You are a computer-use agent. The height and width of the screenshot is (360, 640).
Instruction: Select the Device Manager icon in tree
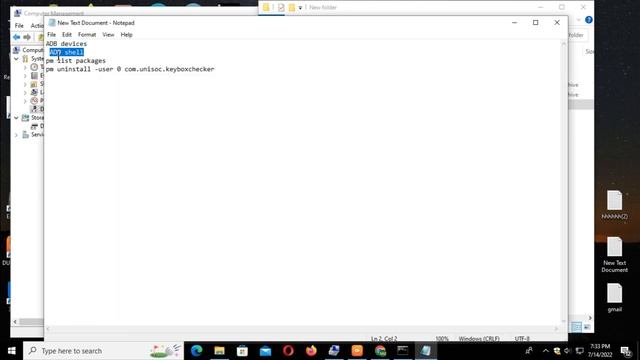coord(34,109)
